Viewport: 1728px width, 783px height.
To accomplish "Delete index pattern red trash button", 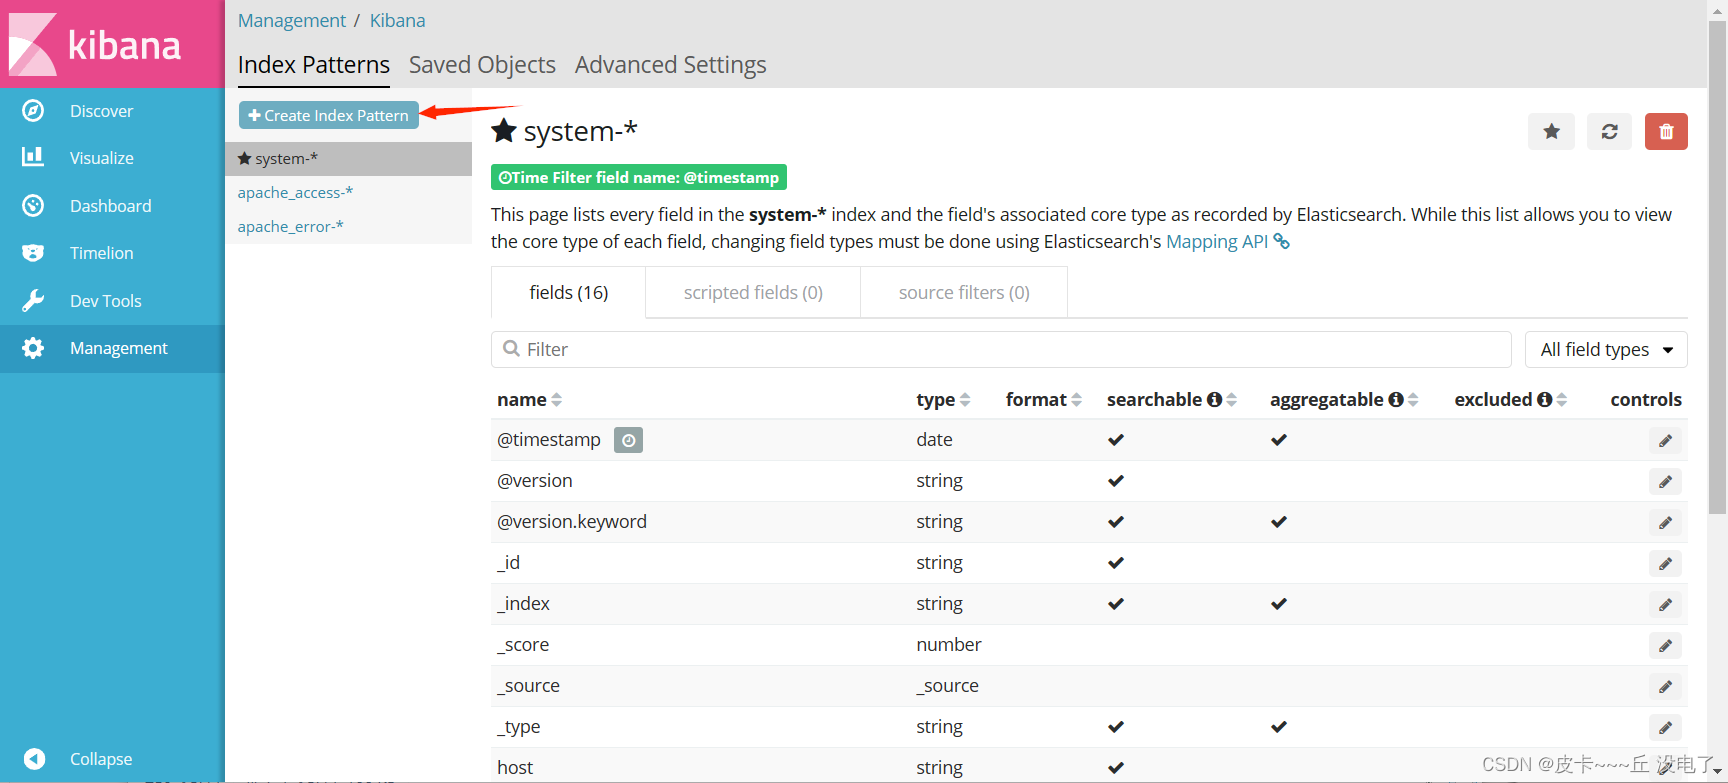I will tap(1666, 131).
